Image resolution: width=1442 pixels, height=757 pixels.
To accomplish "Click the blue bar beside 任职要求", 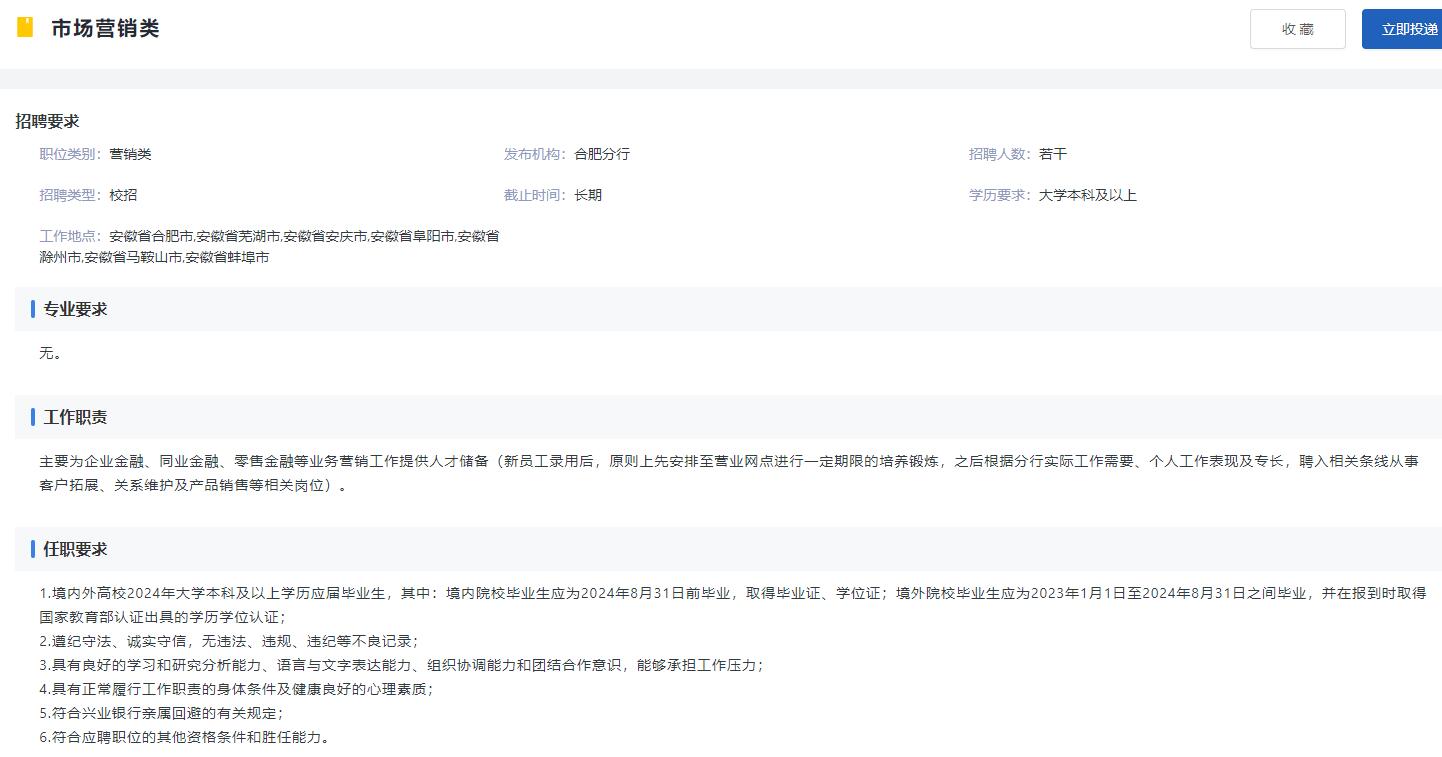I will 33,549.
